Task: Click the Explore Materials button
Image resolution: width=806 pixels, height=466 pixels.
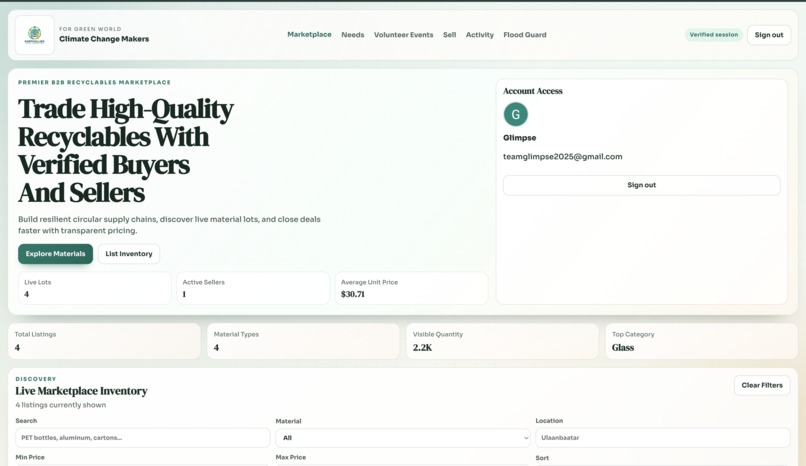Action: [x=56, y=254]
